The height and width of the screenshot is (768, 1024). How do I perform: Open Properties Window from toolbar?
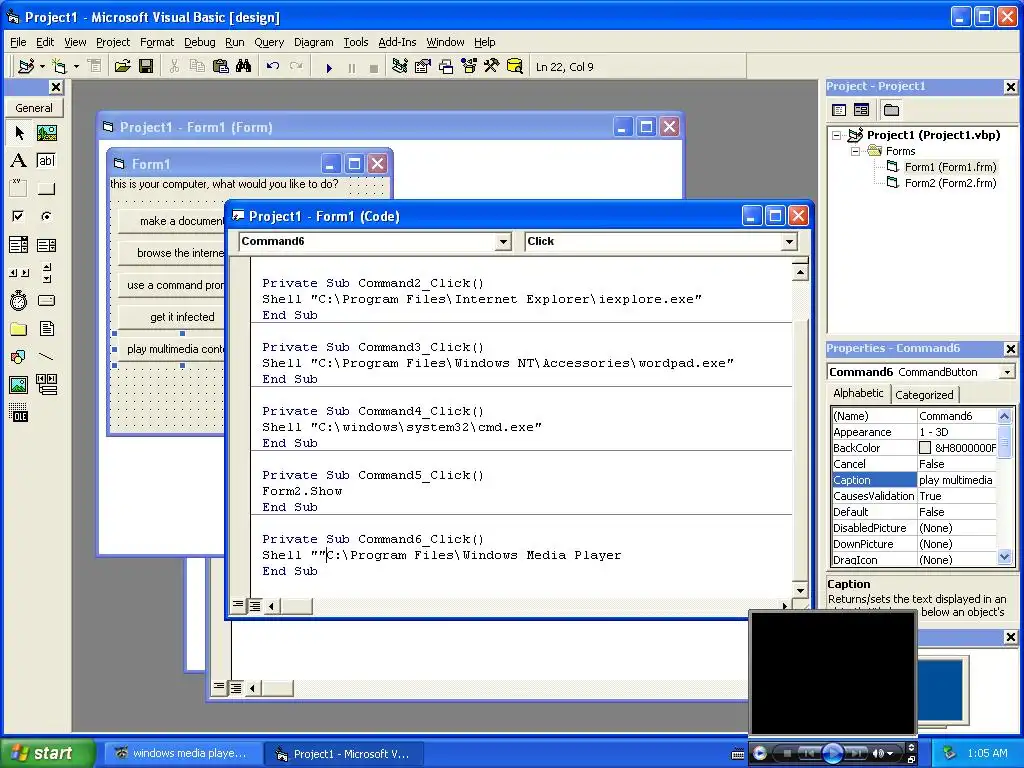[423, 67]
